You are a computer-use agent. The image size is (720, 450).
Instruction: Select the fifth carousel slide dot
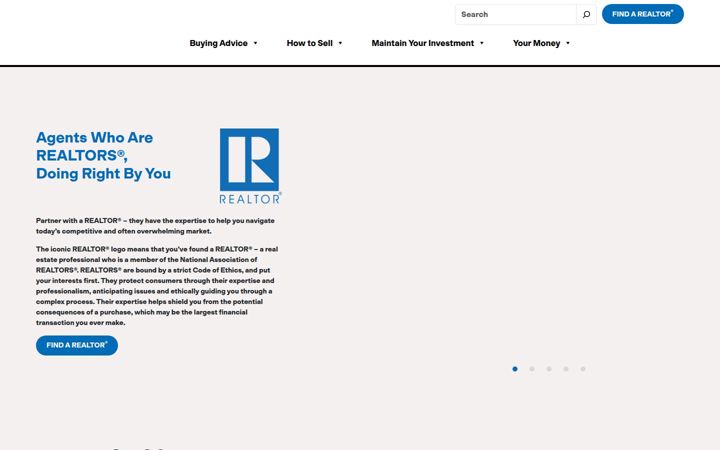click(x=583, y=369)
